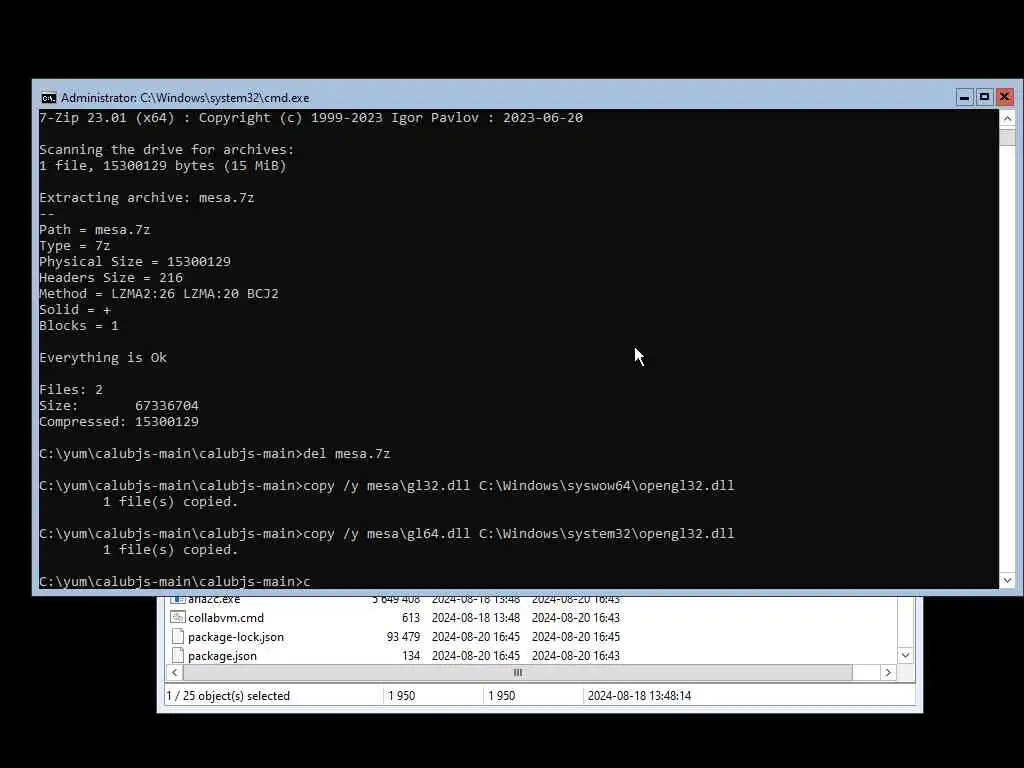
Task: Click the collabvm.cmd size value 613
Action: pyautogui.click(x=411, y=618)
